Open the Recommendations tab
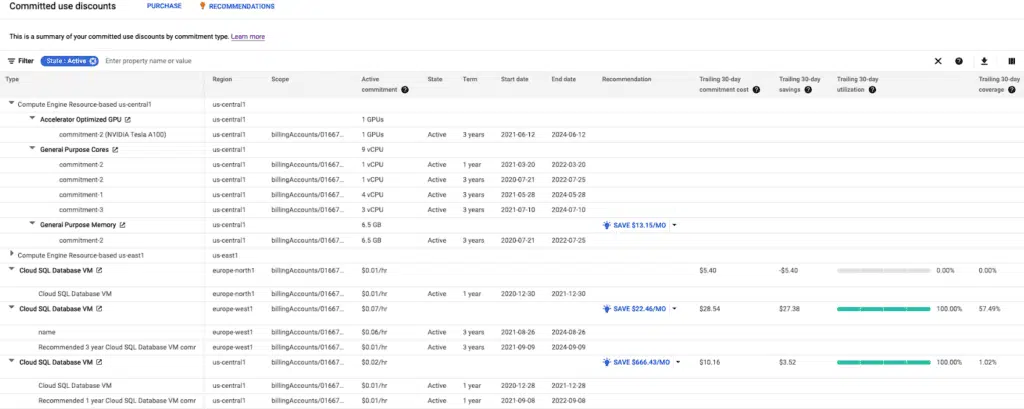 [x=242, y=7]
